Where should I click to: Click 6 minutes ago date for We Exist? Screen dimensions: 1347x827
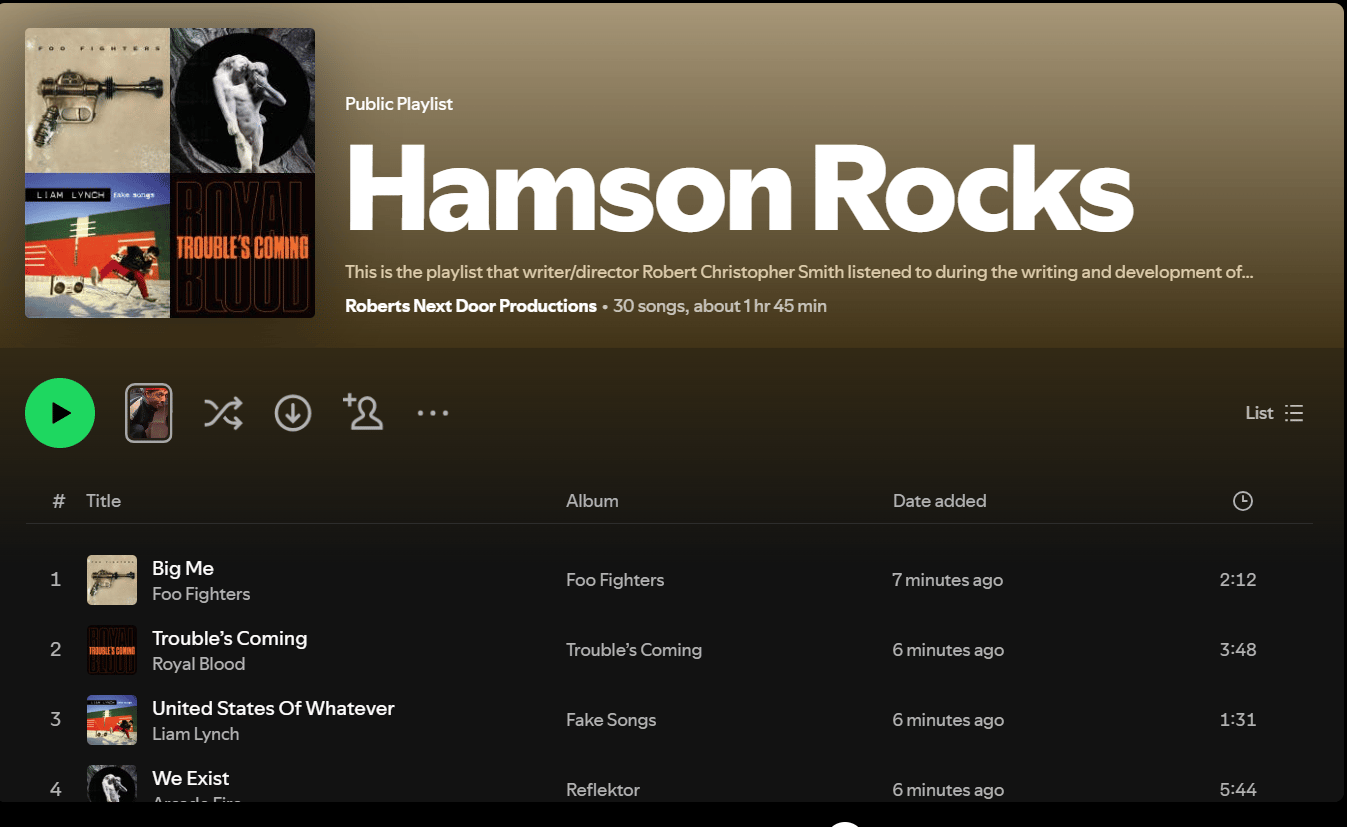tap(948, 790)
